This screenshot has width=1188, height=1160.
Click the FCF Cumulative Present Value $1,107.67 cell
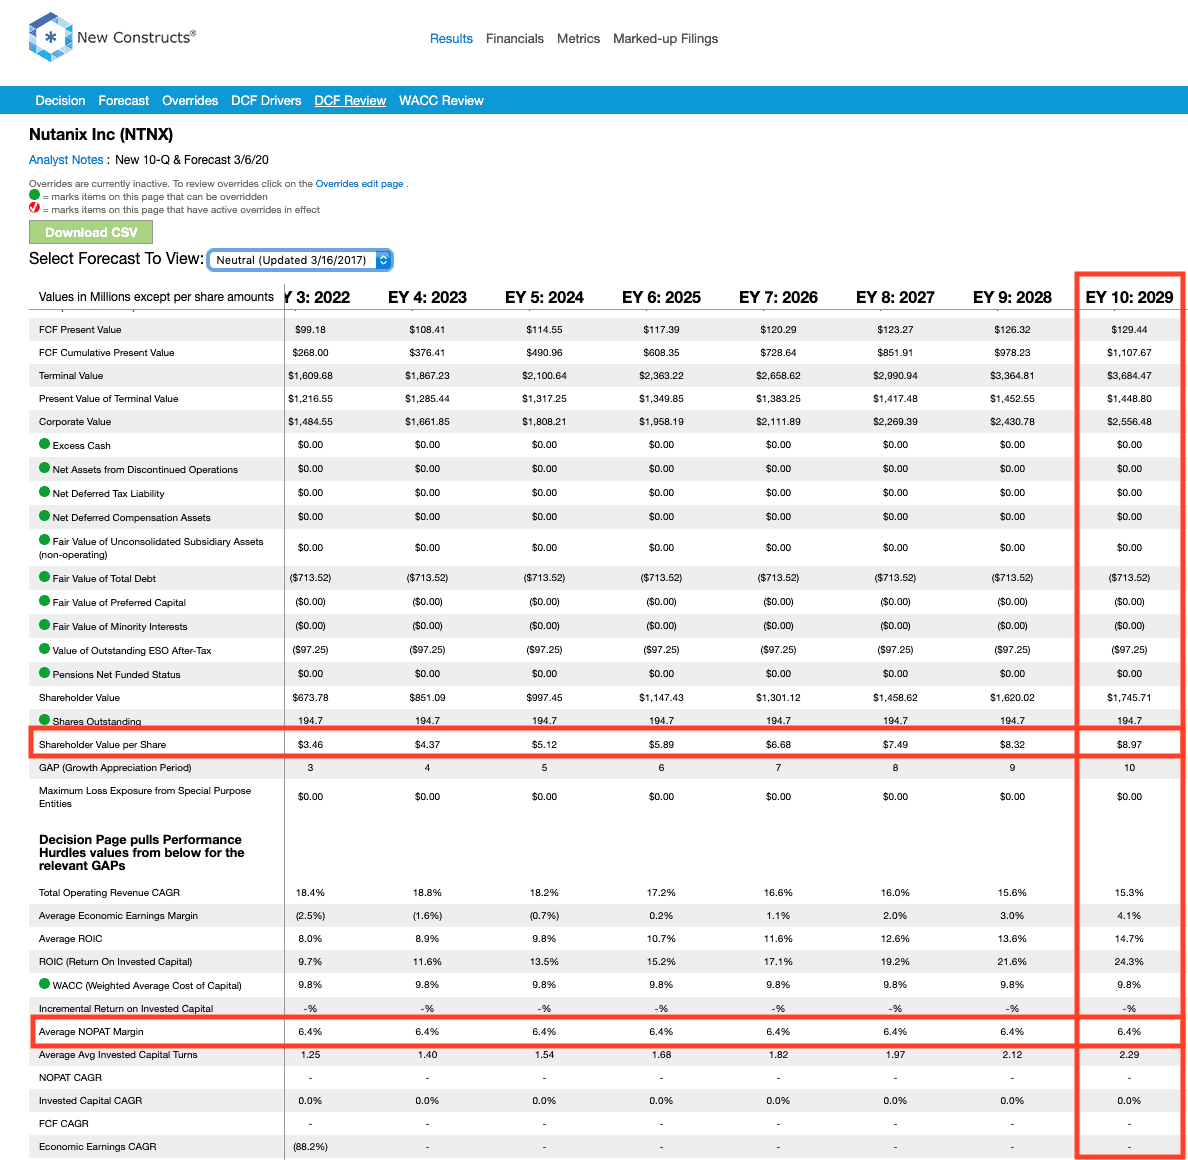click(x=1129, y=353)
